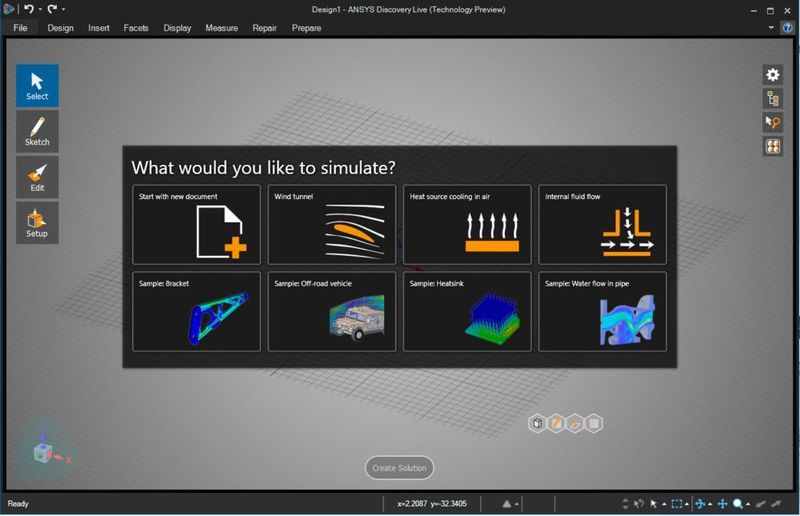This screenshot has height=516, width=800.
Task: Open dropdown beside the arrow select mode icon
Action: point(664,504)
